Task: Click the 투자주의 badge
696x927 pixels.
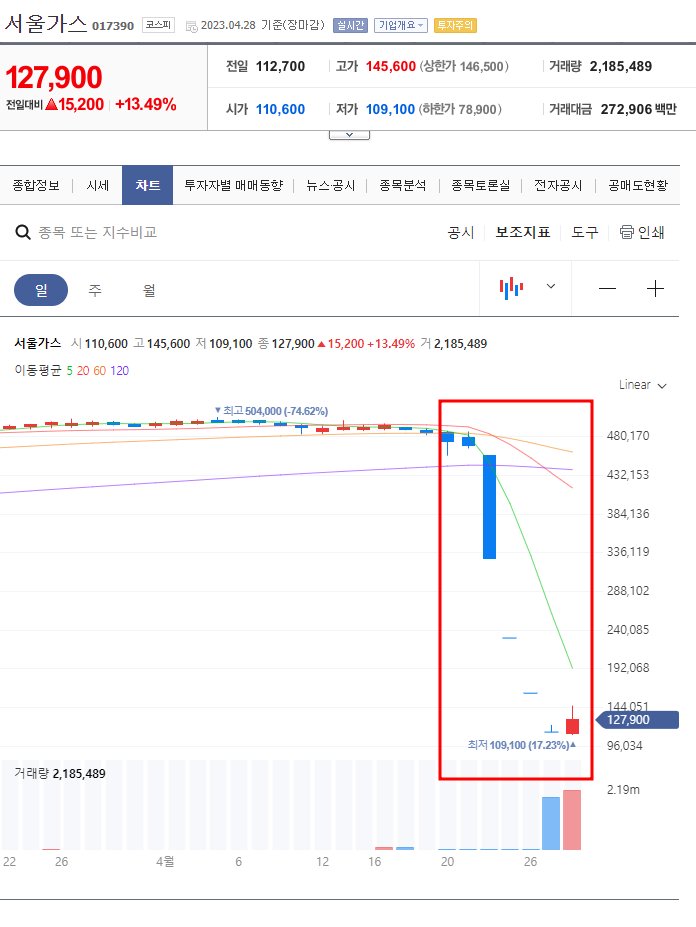Action: tap(455, 25)
